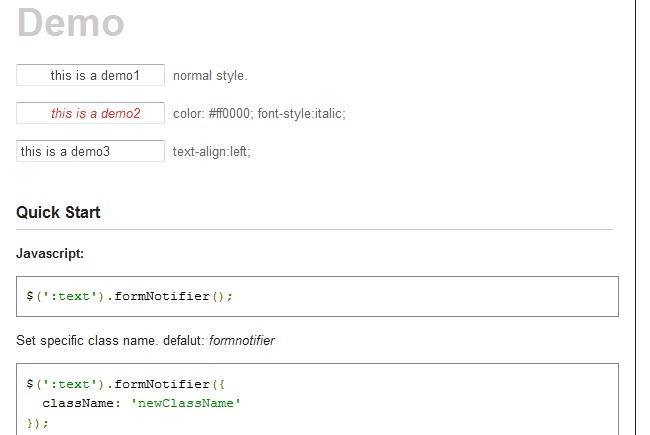Image resolution: width=650 pixels, height=435 pixels.
Task: Focus the red italic demo2 input
Action: click(x=90, y=114)
